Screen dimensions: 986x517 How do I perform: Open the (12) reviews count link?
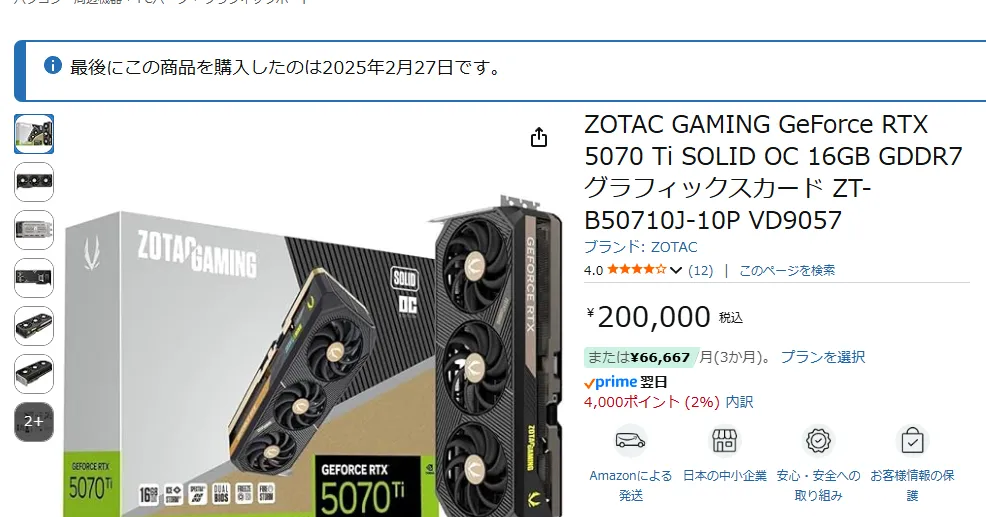click(x=701, y=270)
